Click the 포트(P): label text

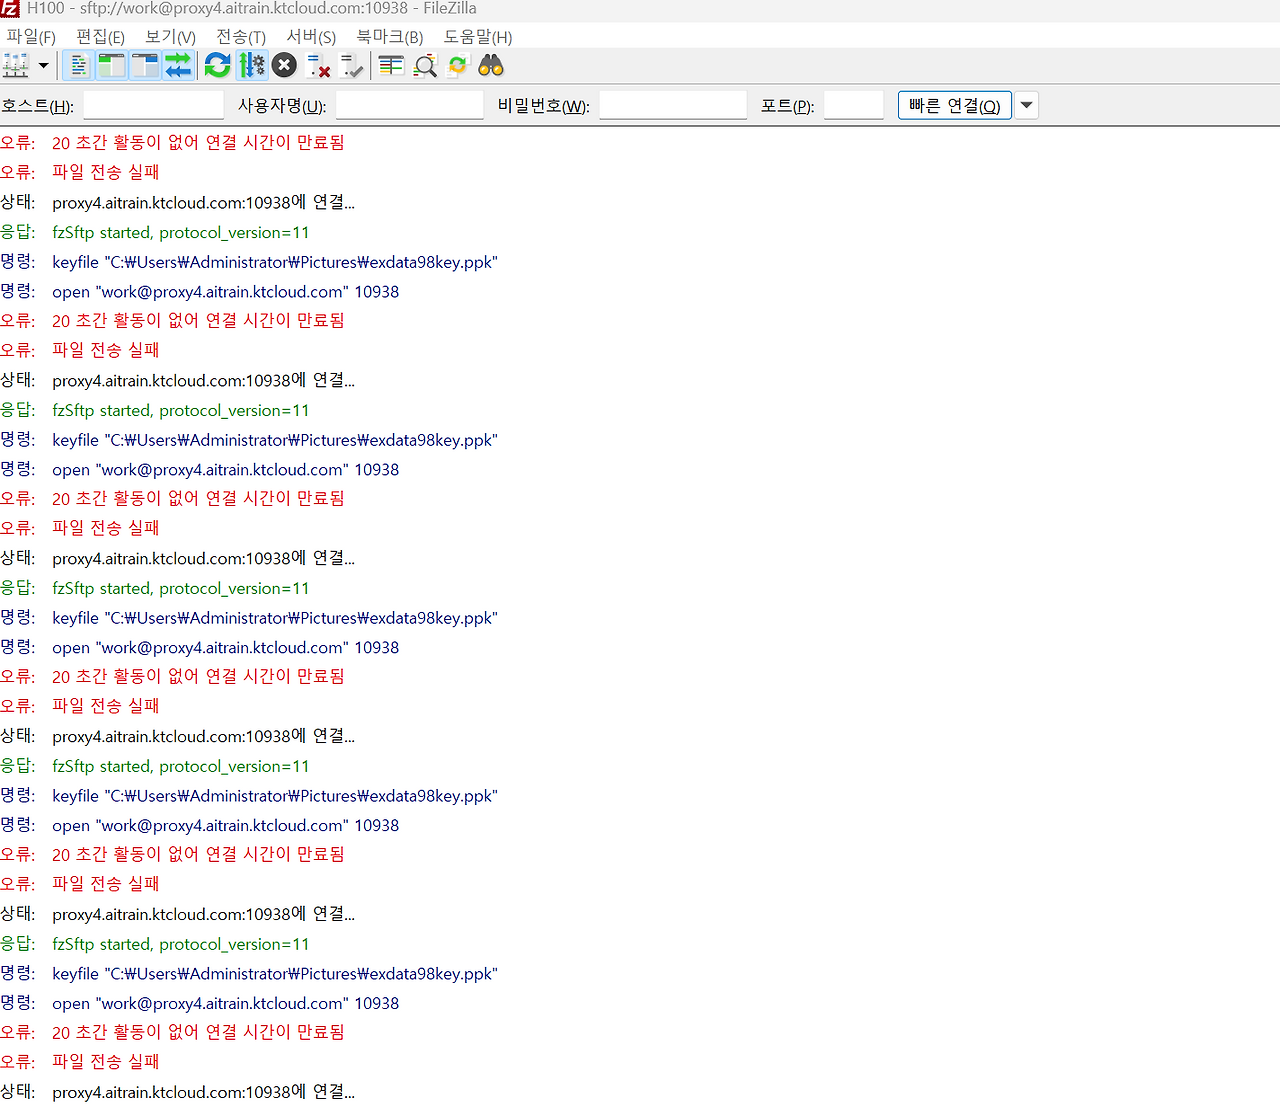tap(788, 106)
